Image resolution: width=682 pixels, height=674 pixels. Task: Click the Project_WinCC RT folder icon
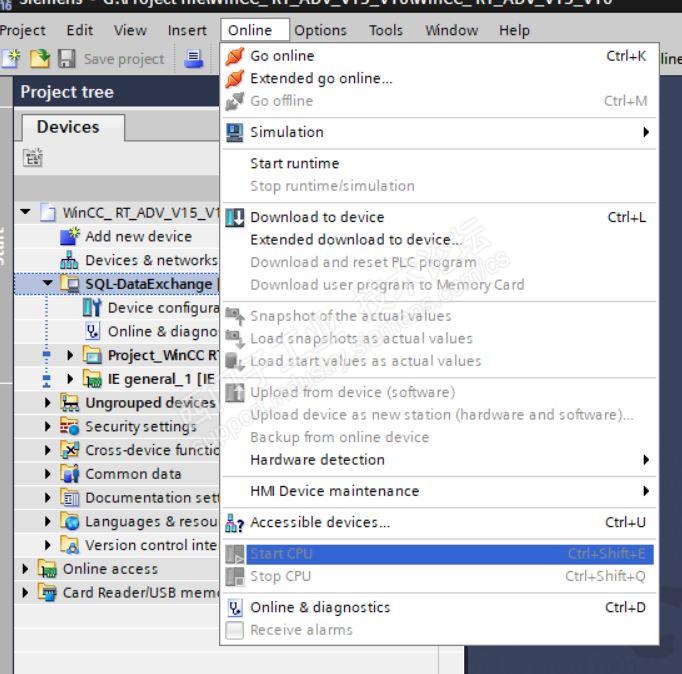click(x=92, y=355)
